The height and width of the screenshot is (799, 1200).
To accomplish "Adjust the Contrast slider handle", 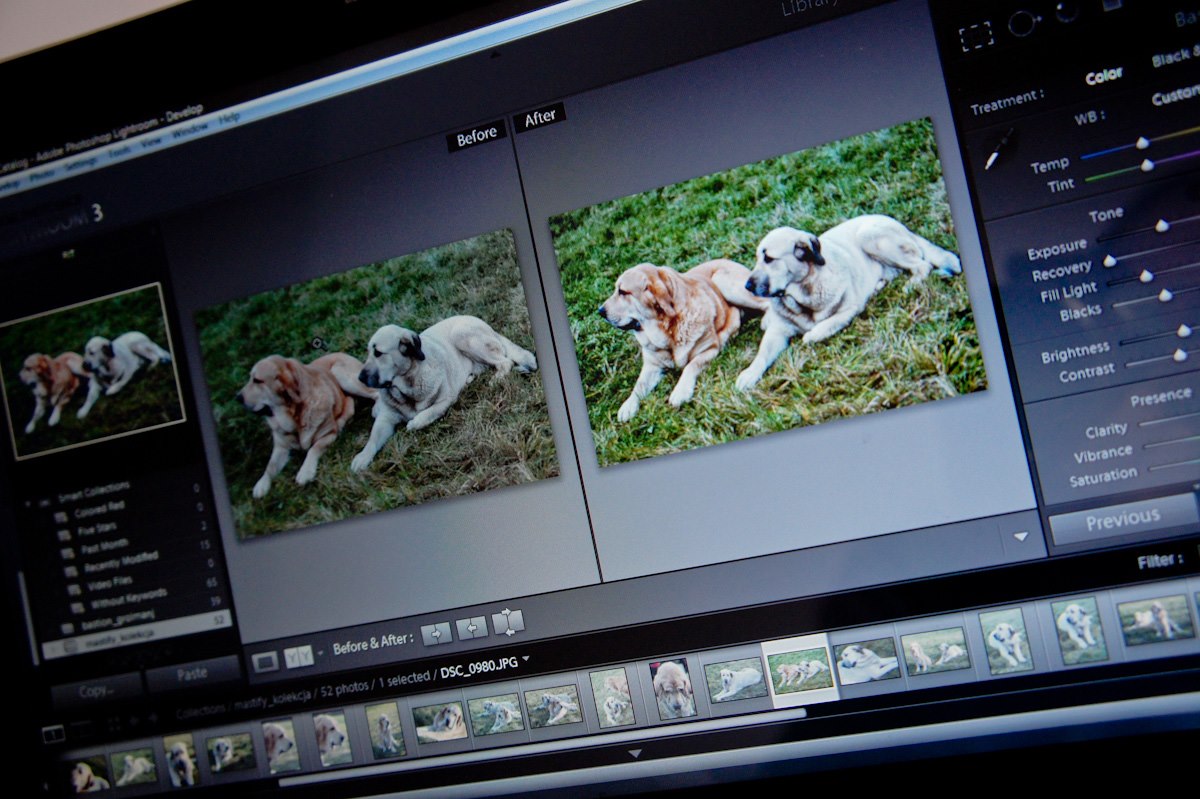I will coord(1179,355).
